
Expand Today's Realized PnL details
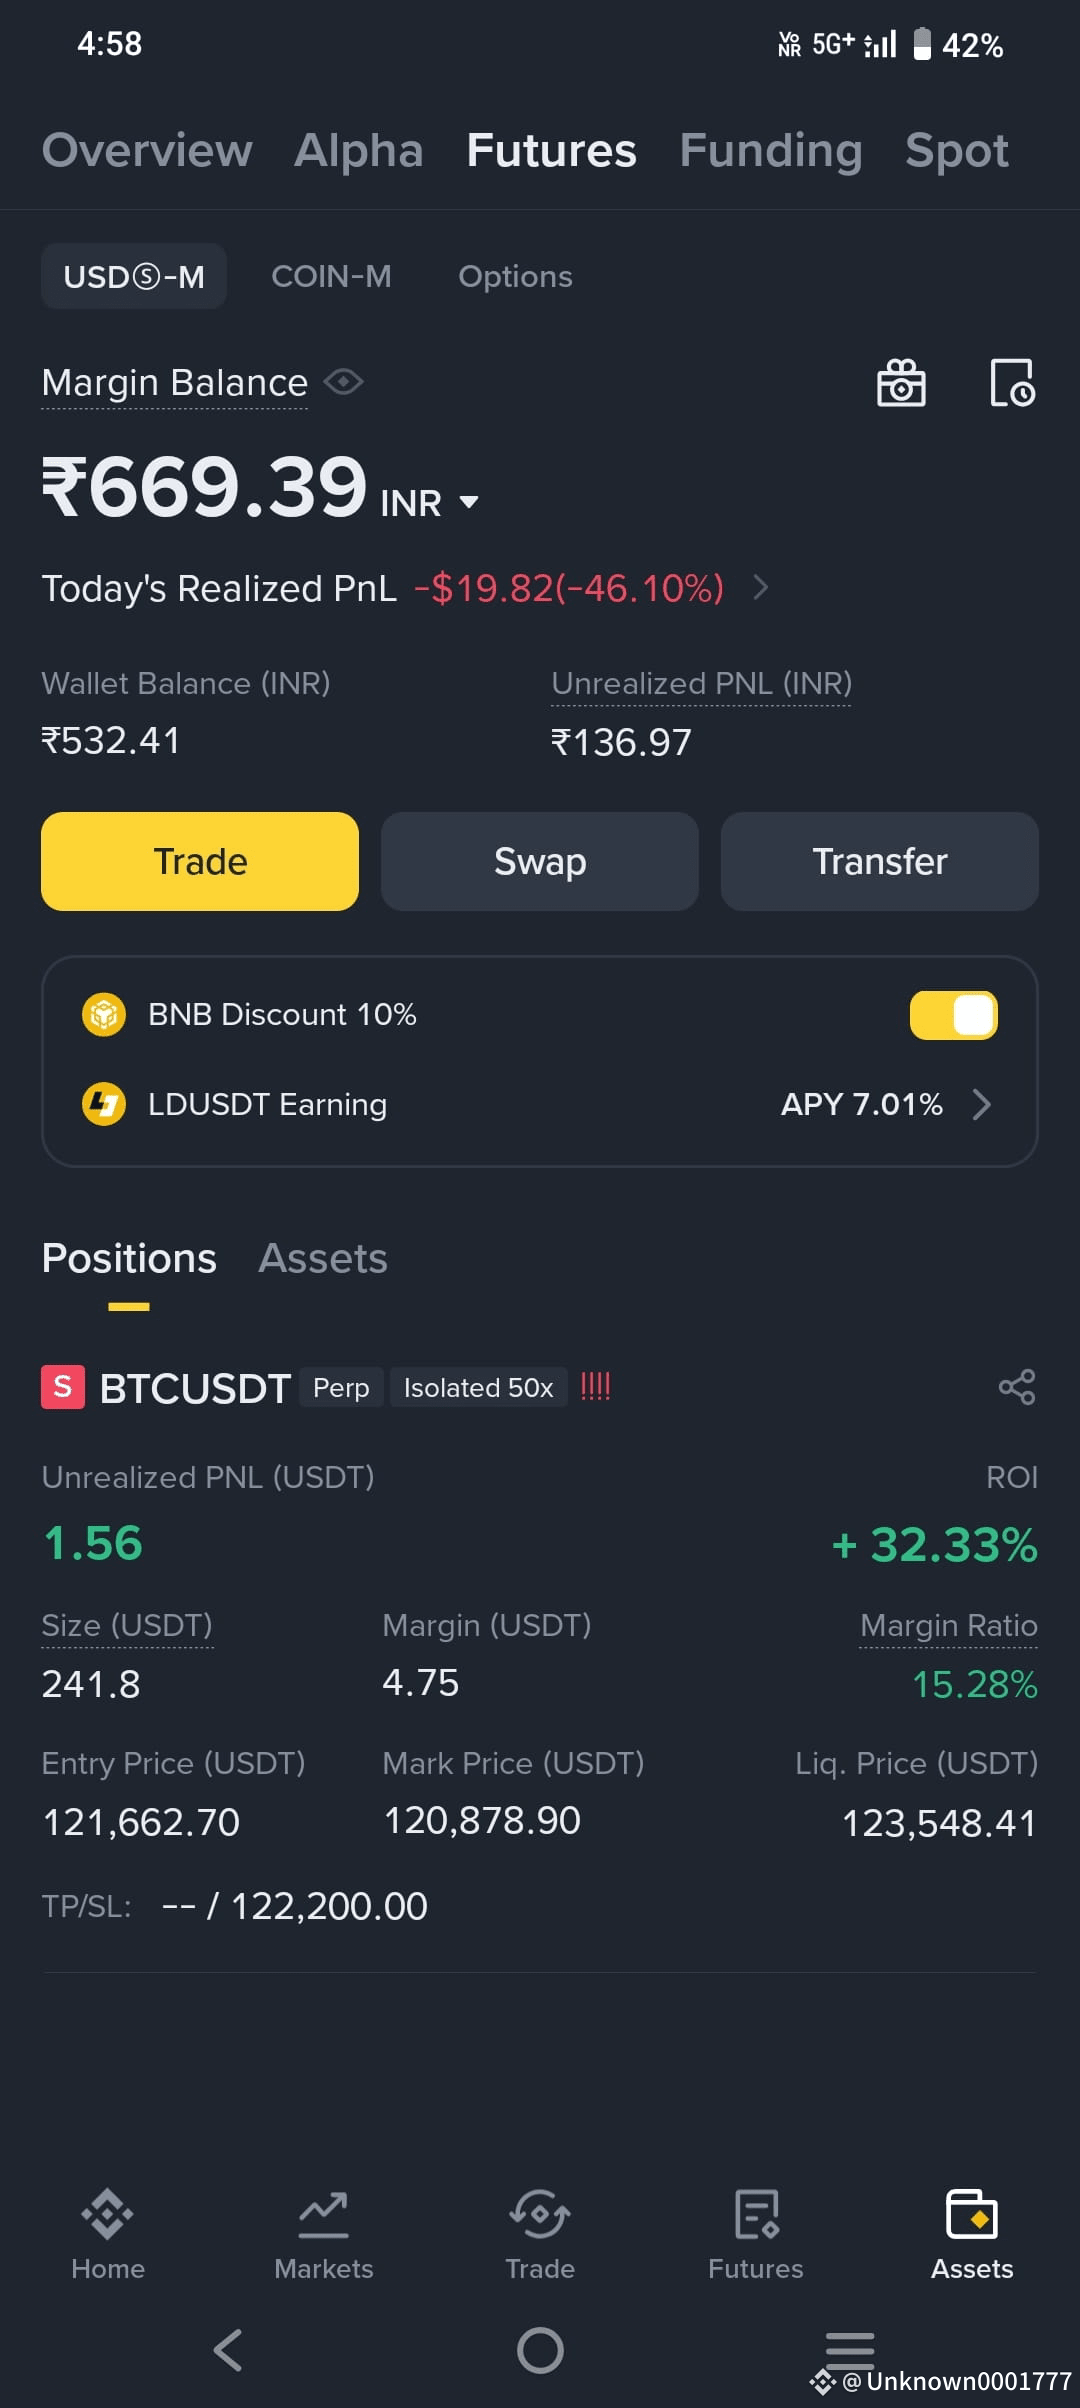(761, 587)
